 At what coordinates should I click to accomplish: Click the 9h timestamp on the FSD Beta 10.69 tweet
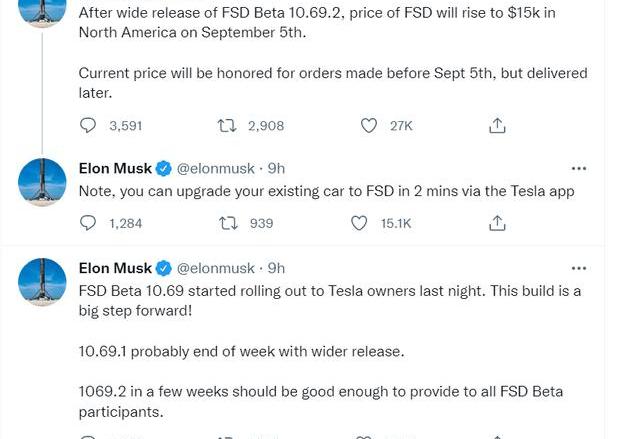[276, 268]
